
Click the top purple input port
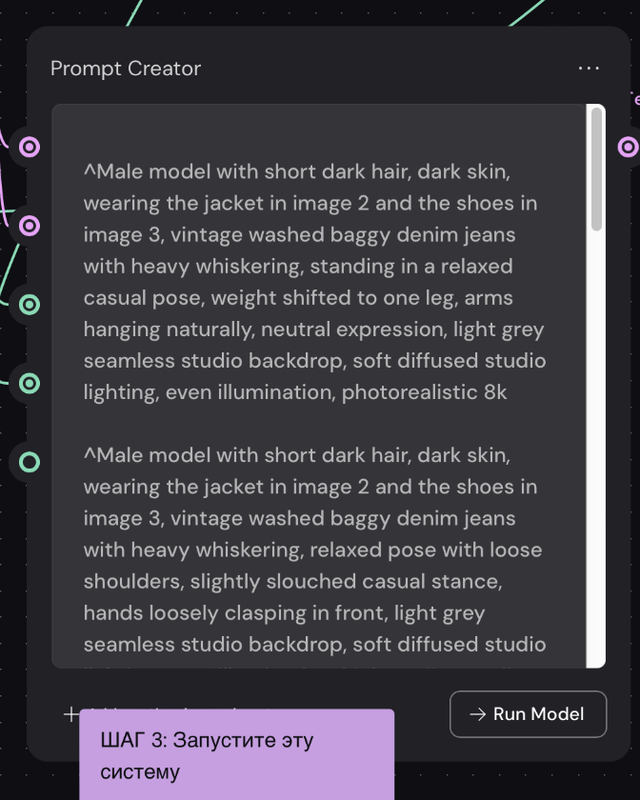[x=30, y=148]
